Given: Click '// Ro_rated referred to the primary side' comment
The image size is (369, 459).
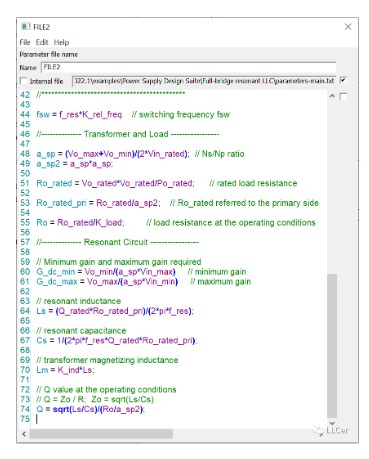Looking at the screenshot, I should 244,203.
